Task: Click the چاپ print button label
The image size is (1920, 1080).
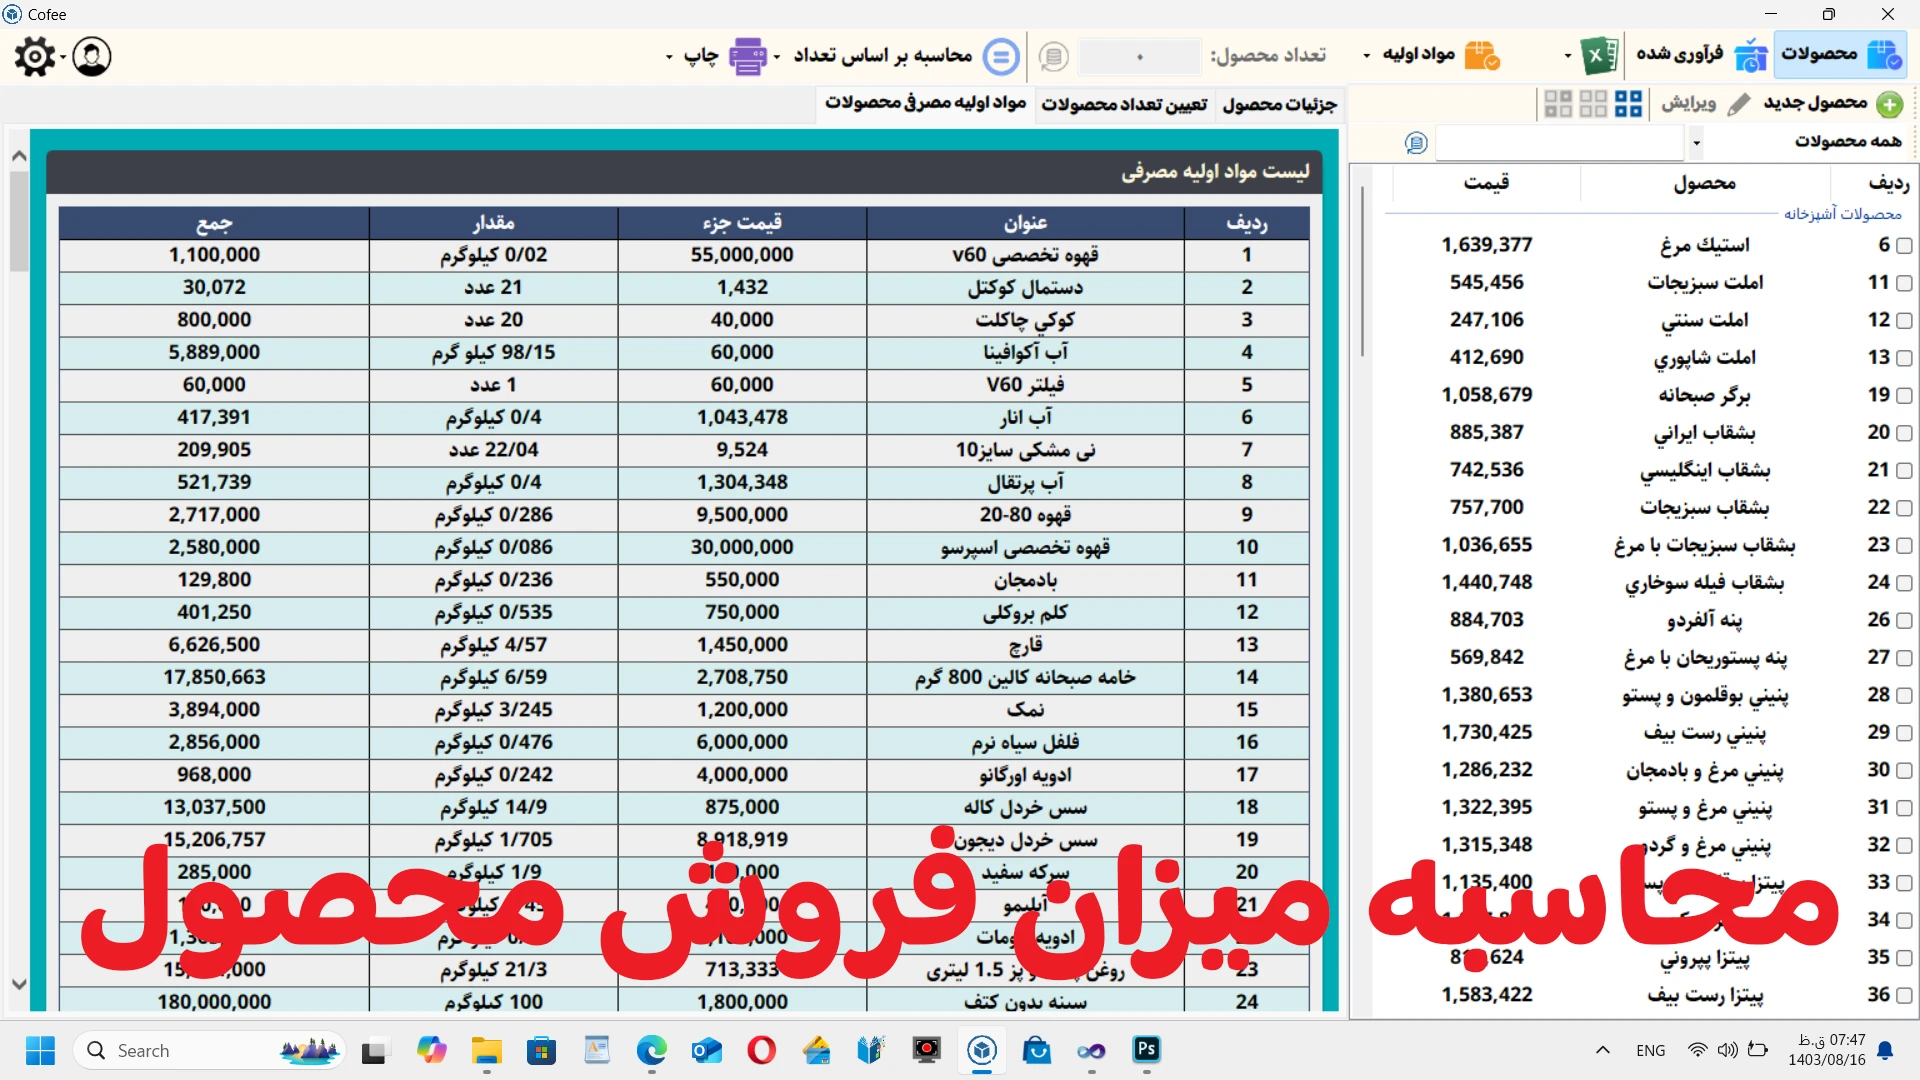Action: (x=701, y=56)
